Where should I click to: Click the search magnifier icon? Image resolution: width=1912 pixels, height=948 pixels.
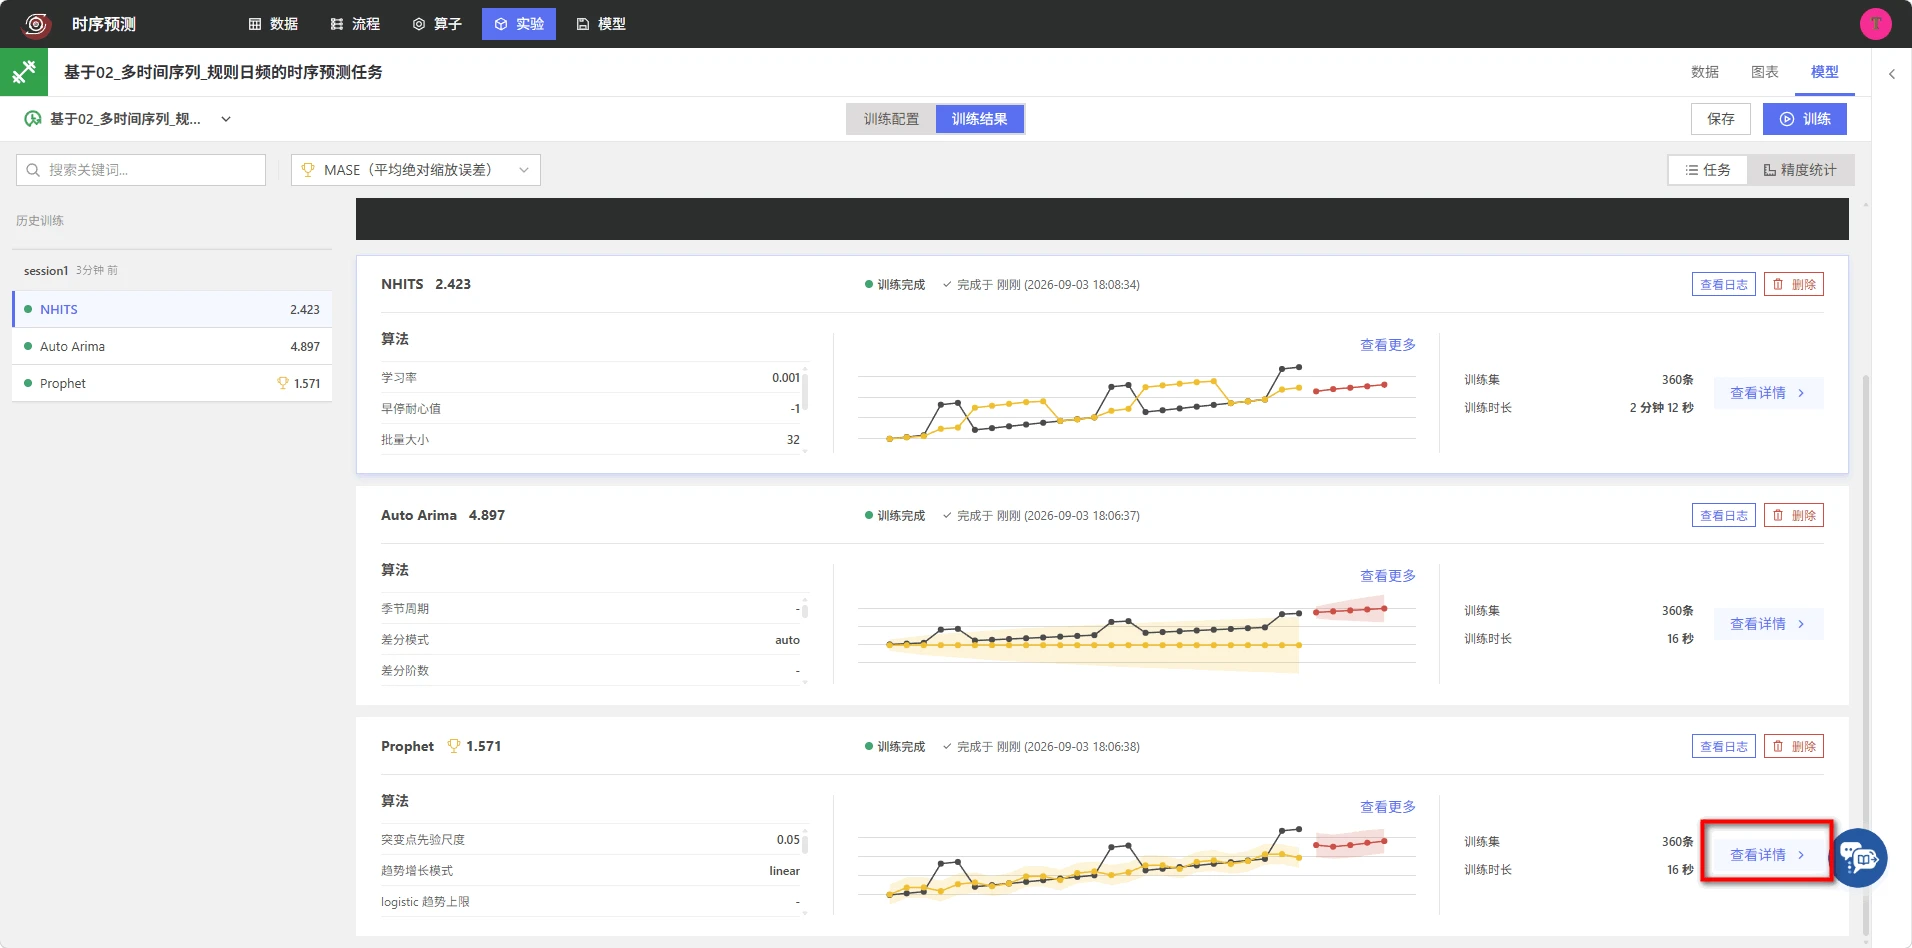click(33, 170)
